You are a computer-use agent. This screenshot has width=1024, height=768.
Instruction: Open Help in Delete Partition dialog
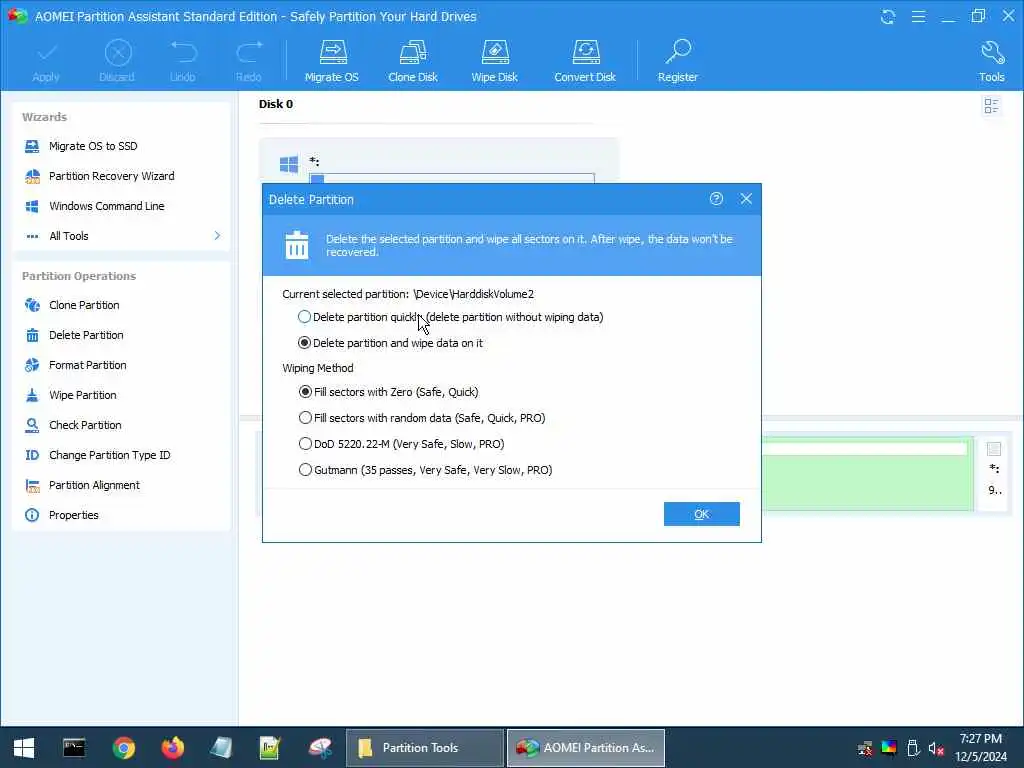pyautogui.click(x=716, y=199)
